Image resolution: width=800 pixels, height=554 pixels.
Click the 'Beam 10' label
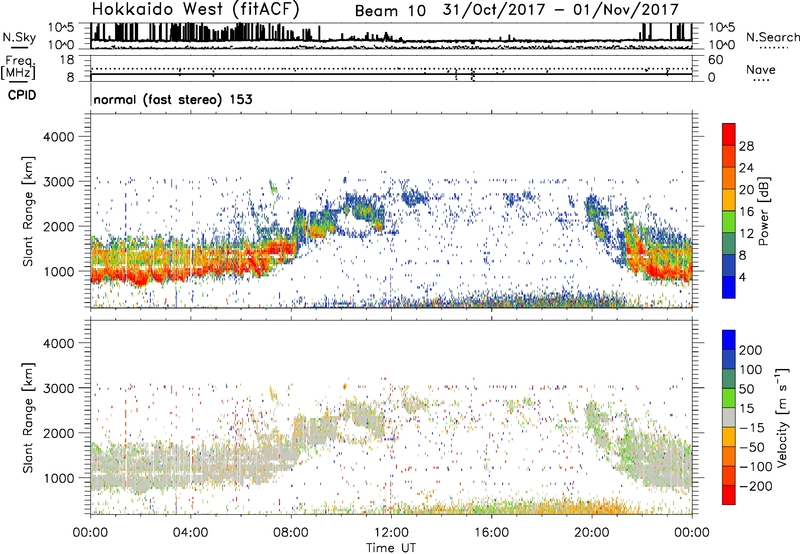click(390, 11)
